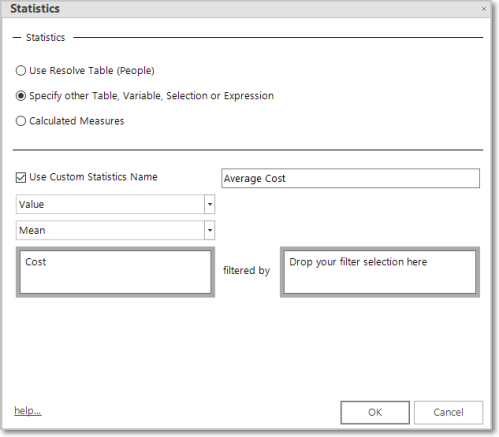Open the Mean dropdown using its arrow
Screen dimensions: 499x437
(210, 230)
